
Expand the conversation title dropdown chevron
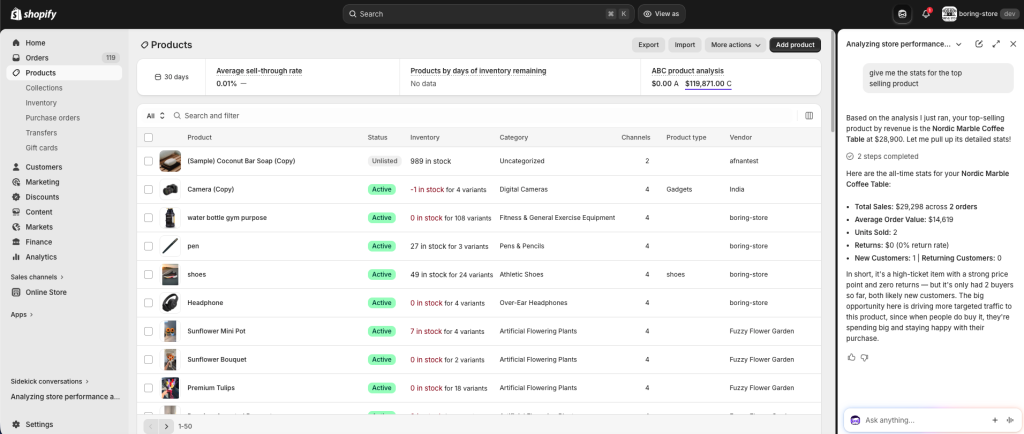(x=959, y=44)
